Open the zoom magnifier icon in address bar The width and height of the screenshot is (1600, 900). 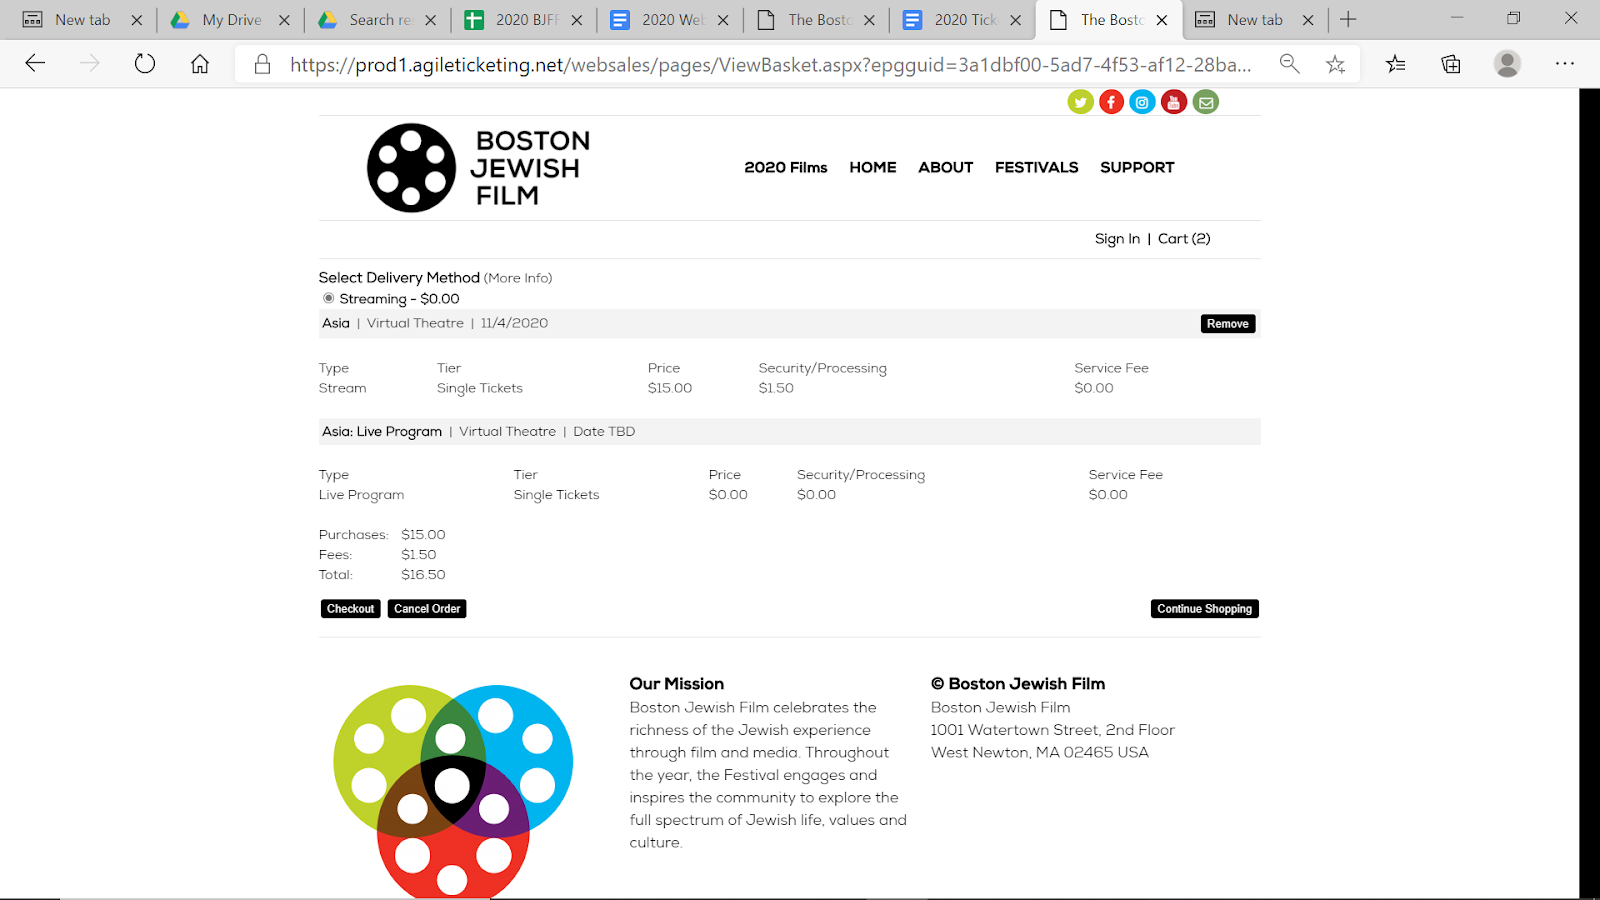pyautogui.click(x=1290, y=64)
